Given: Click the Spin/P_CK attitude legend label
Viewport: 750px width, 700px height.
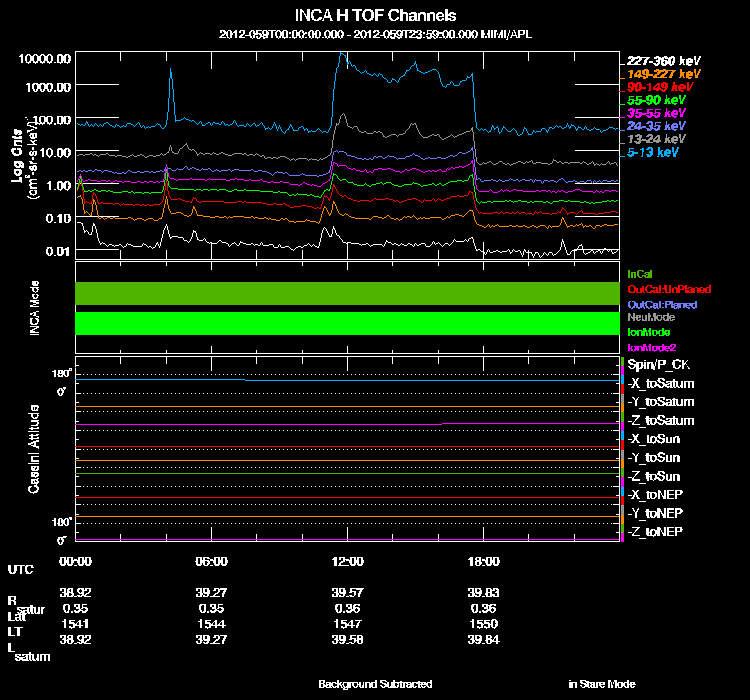Looking at the screenshot, I should point(655,366).
